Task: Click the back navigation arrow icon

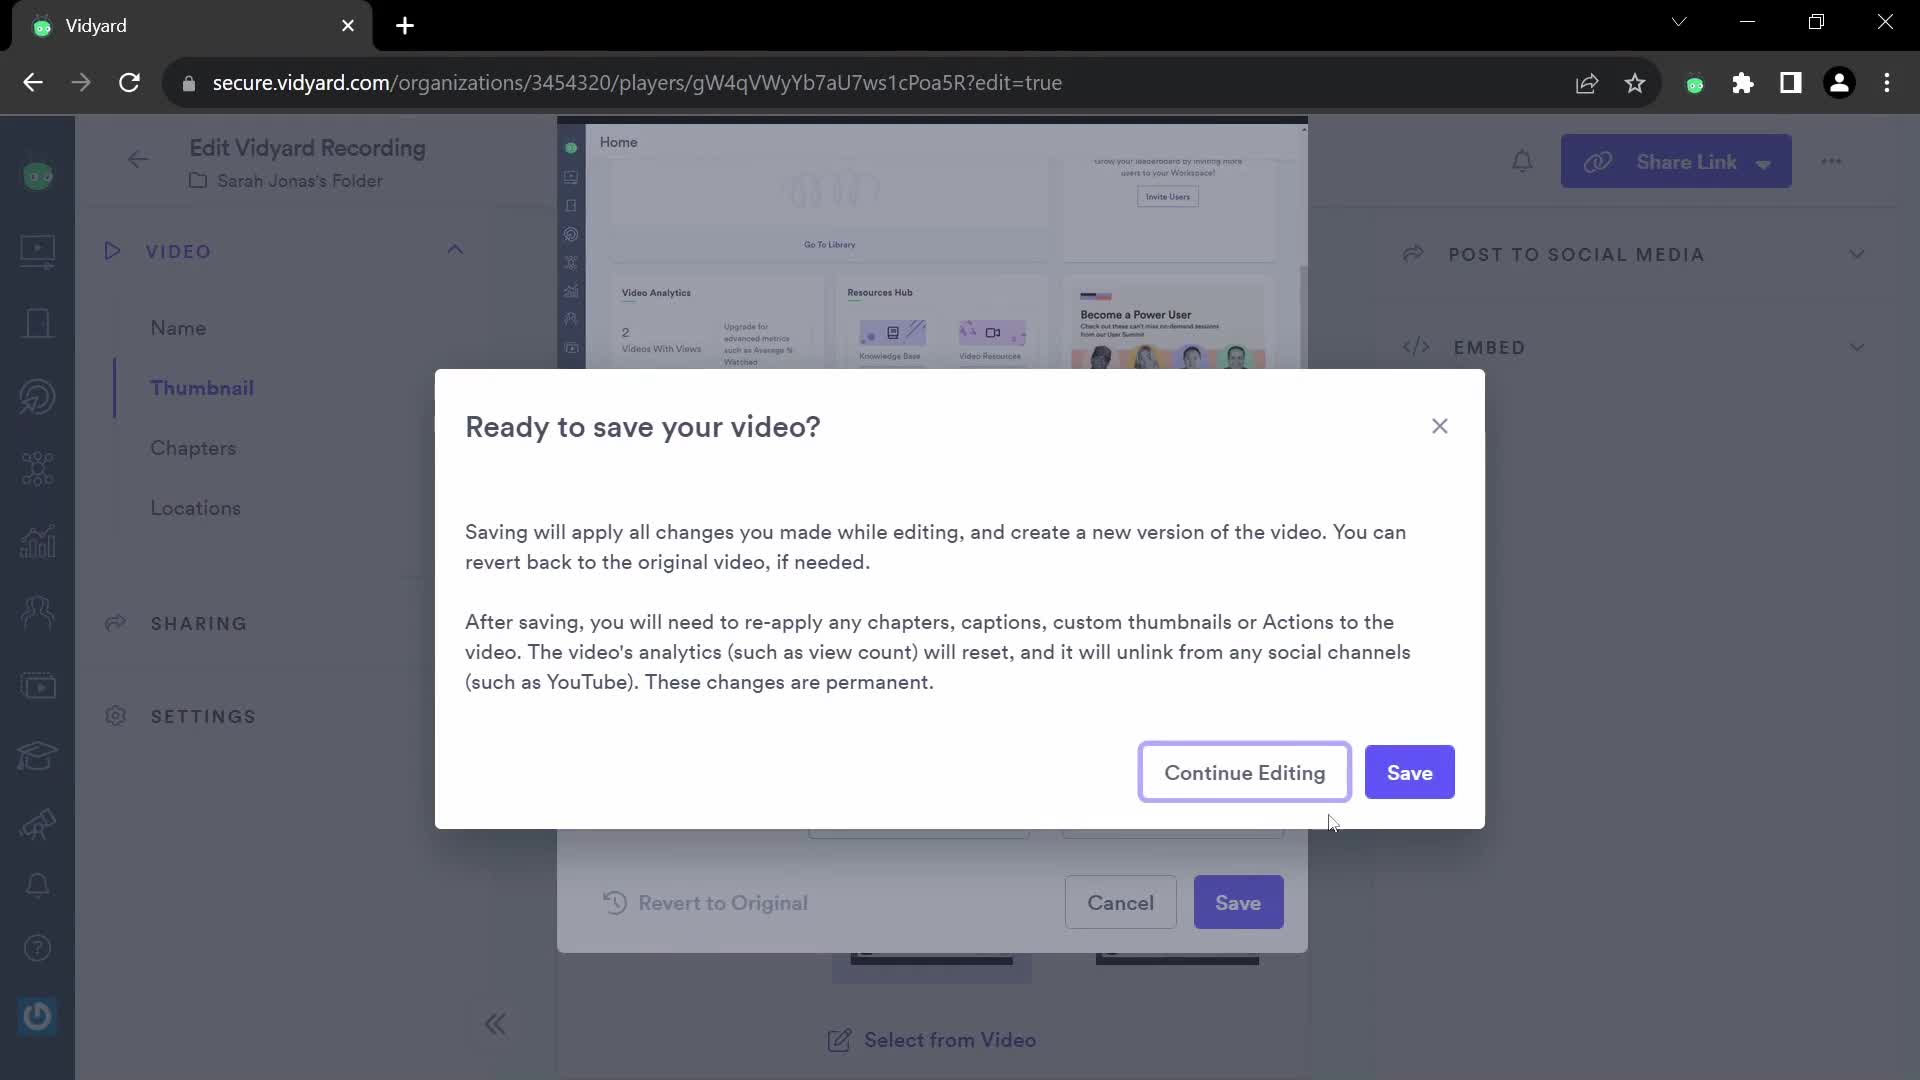Action: tap(137, 158)
